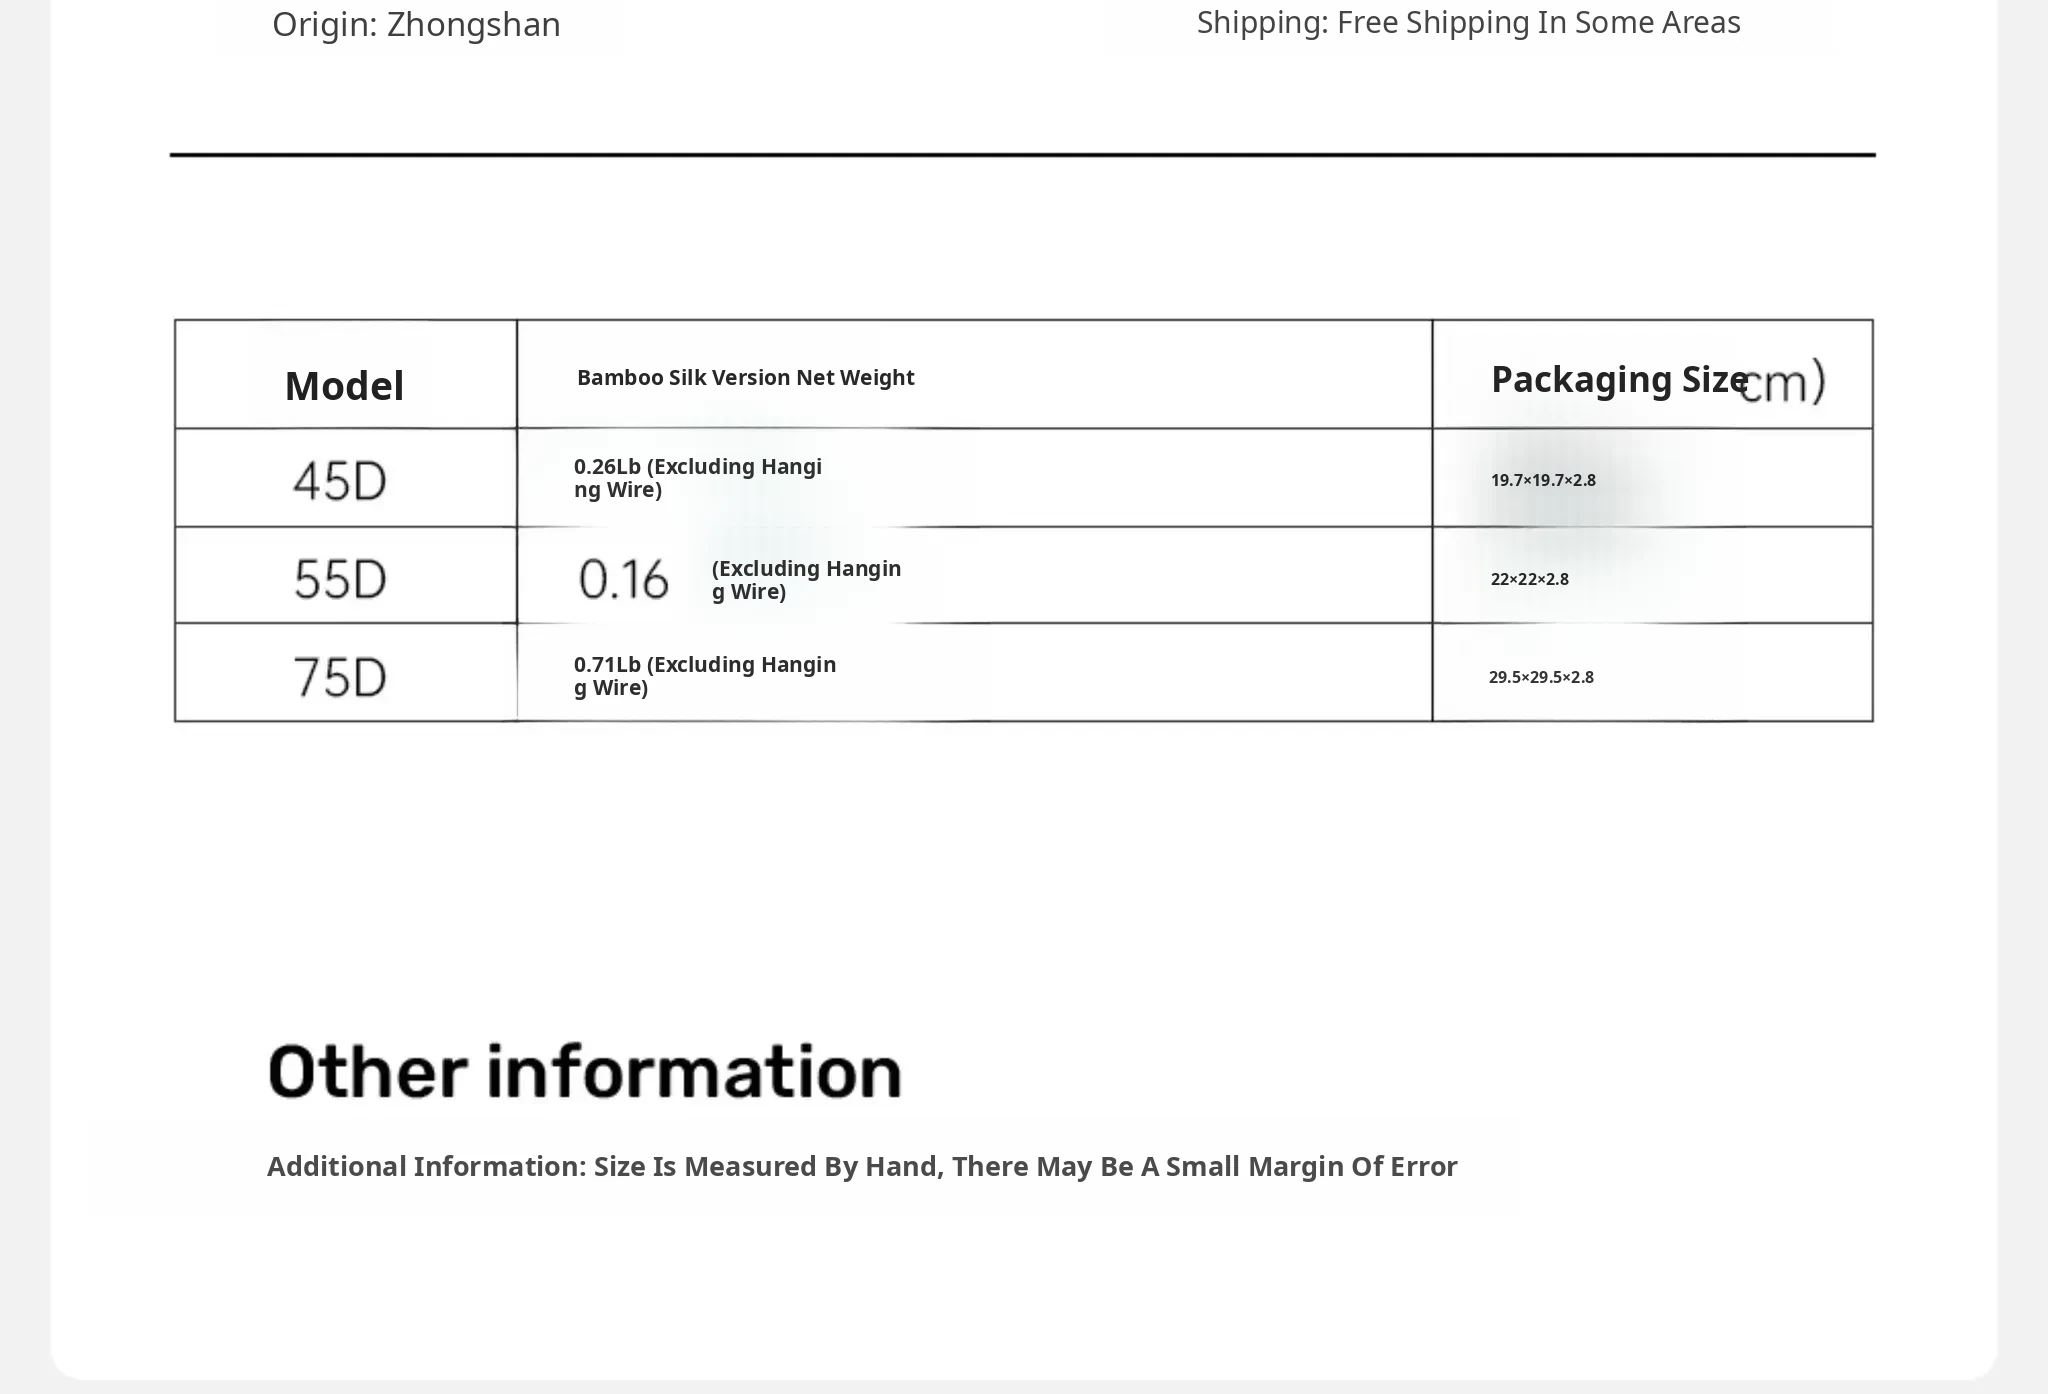
Task: Click the Packaging Size column header
Action: pos(1618,380)
